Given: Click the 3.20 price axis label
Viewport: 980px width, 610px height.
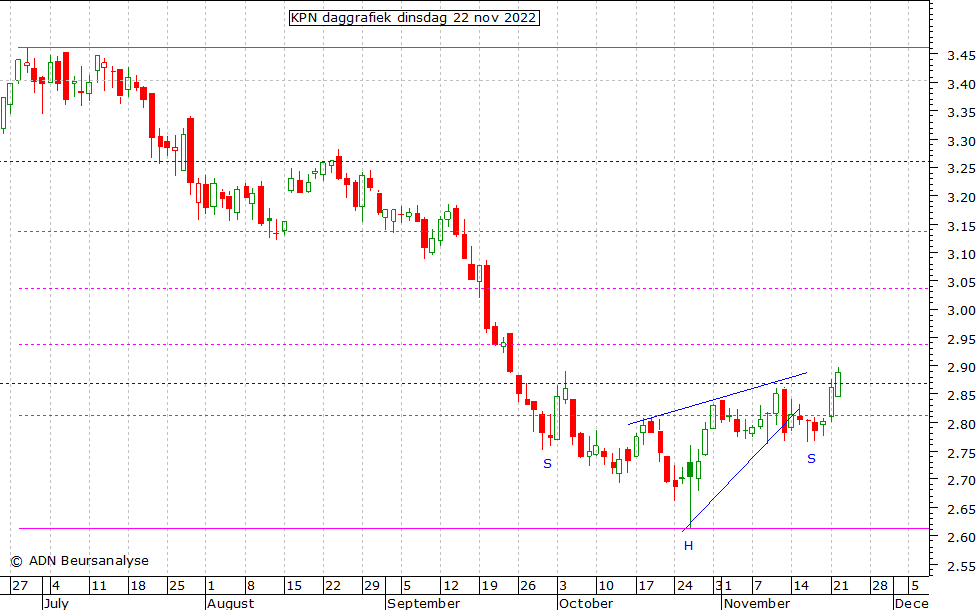Looking at the screenshot, I should pos(961,198).
